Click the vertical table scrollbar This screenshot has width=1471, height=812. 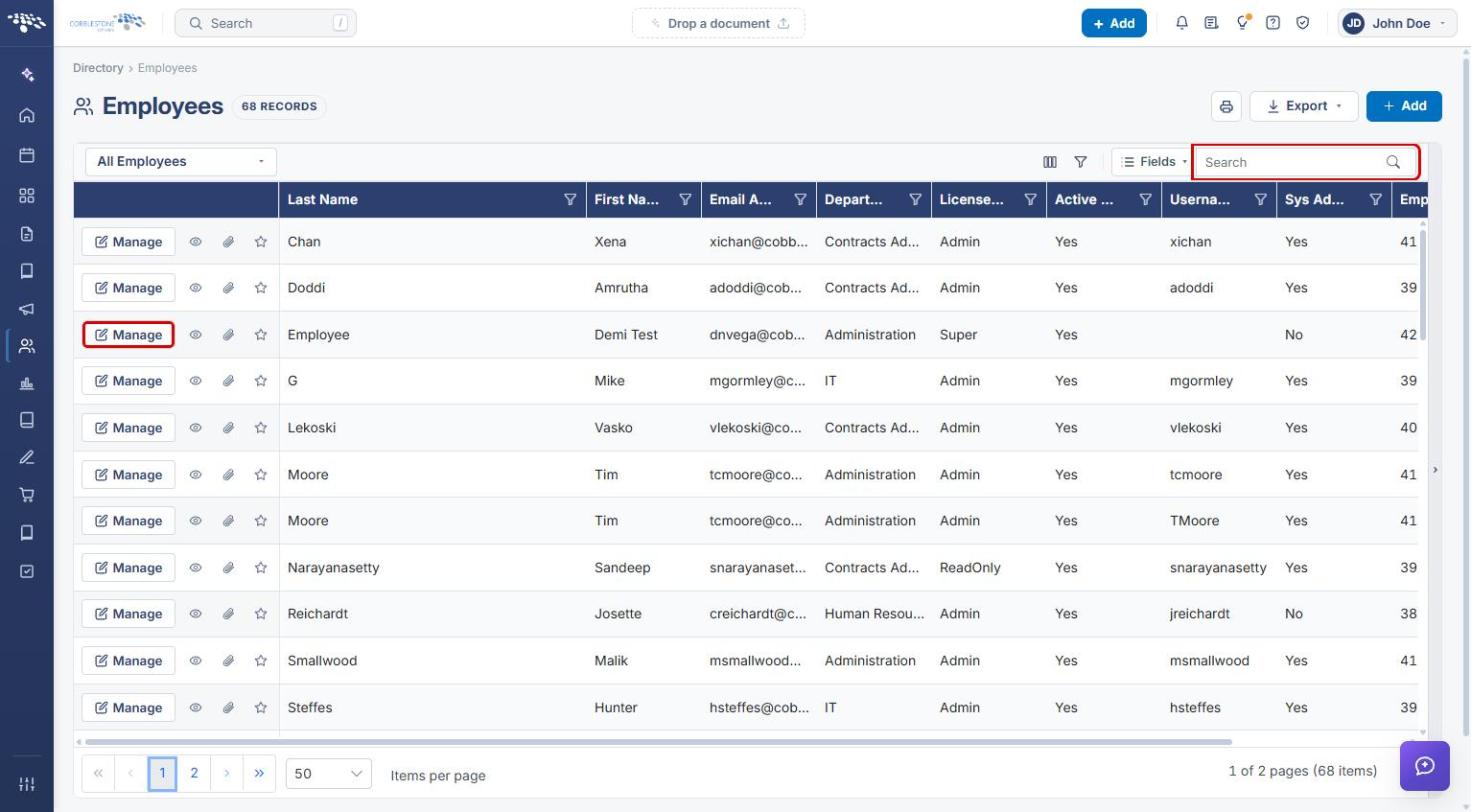point(1423,285)
